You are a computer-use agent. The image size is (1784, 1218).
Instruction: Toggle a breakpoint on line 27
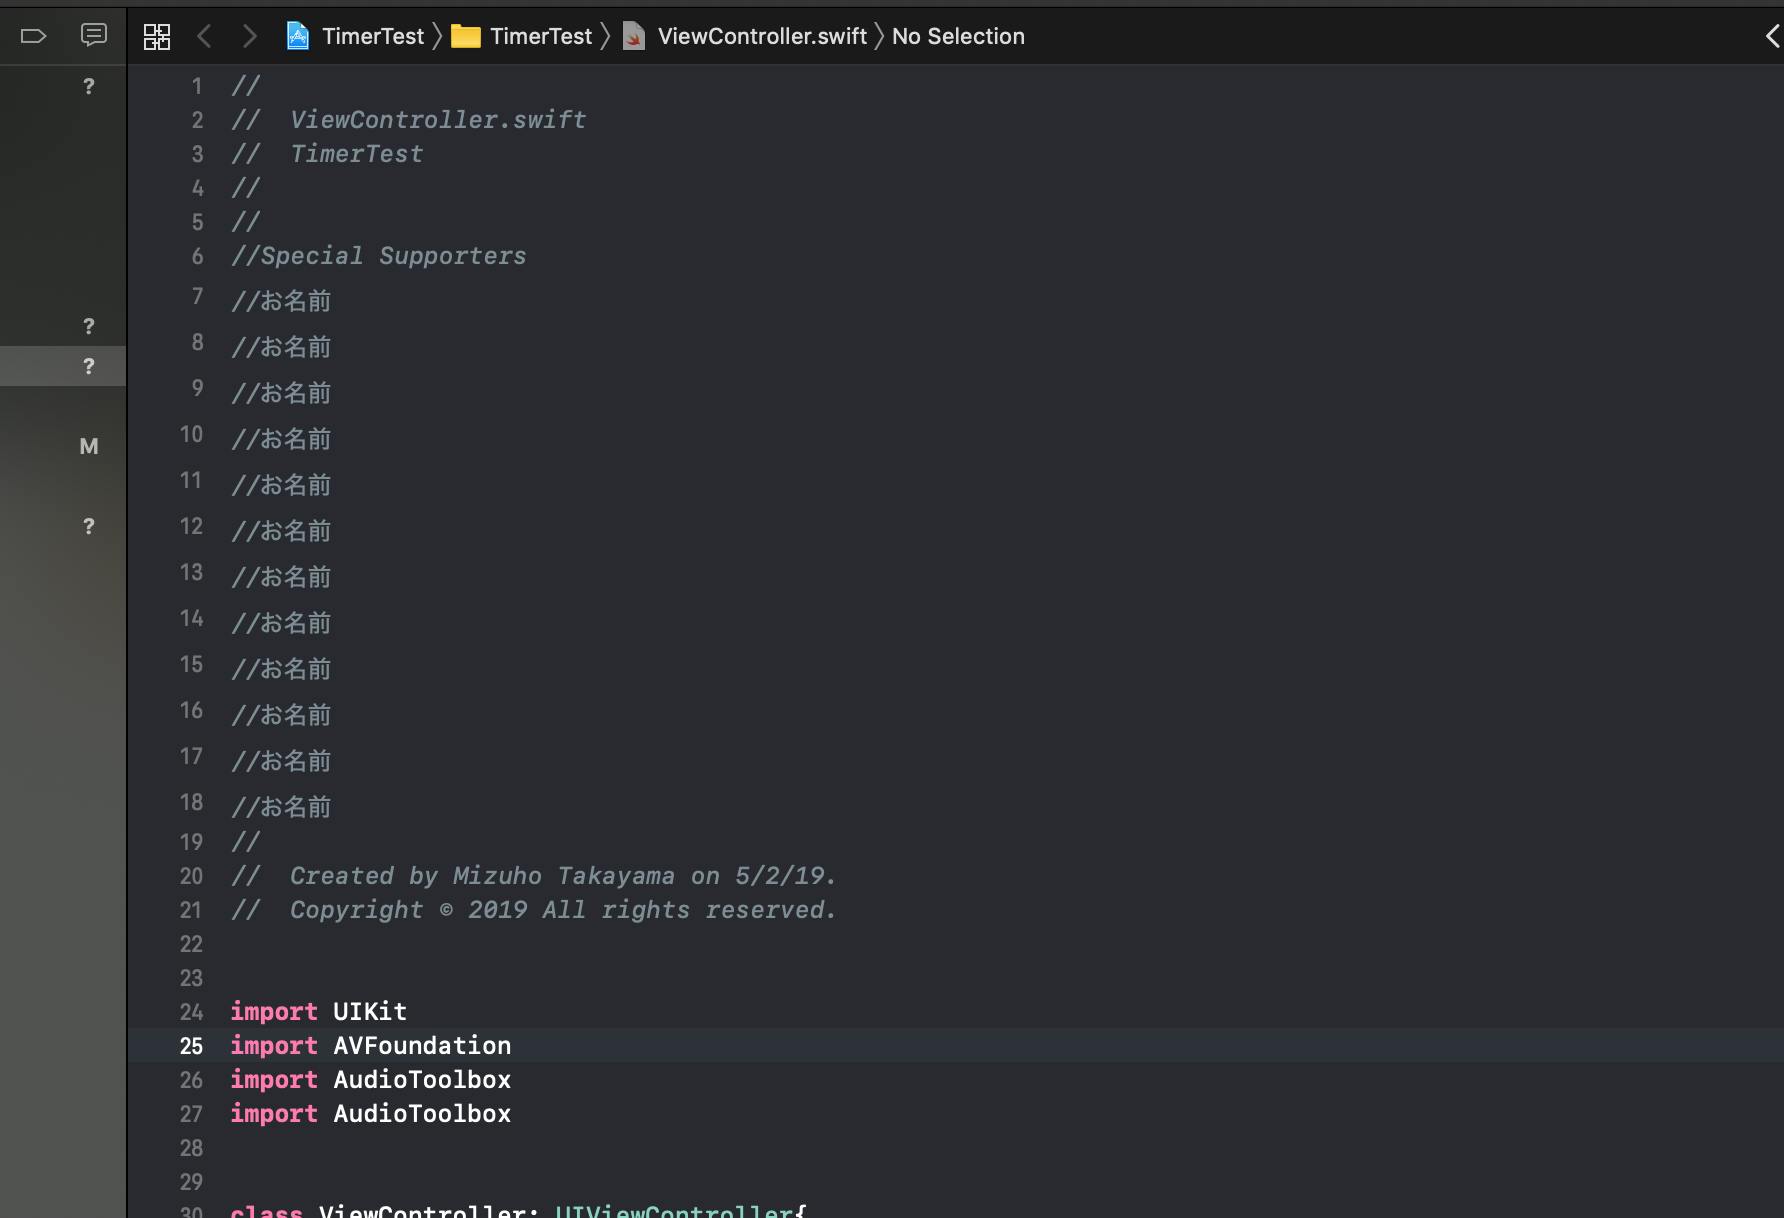coord(191,1114)
